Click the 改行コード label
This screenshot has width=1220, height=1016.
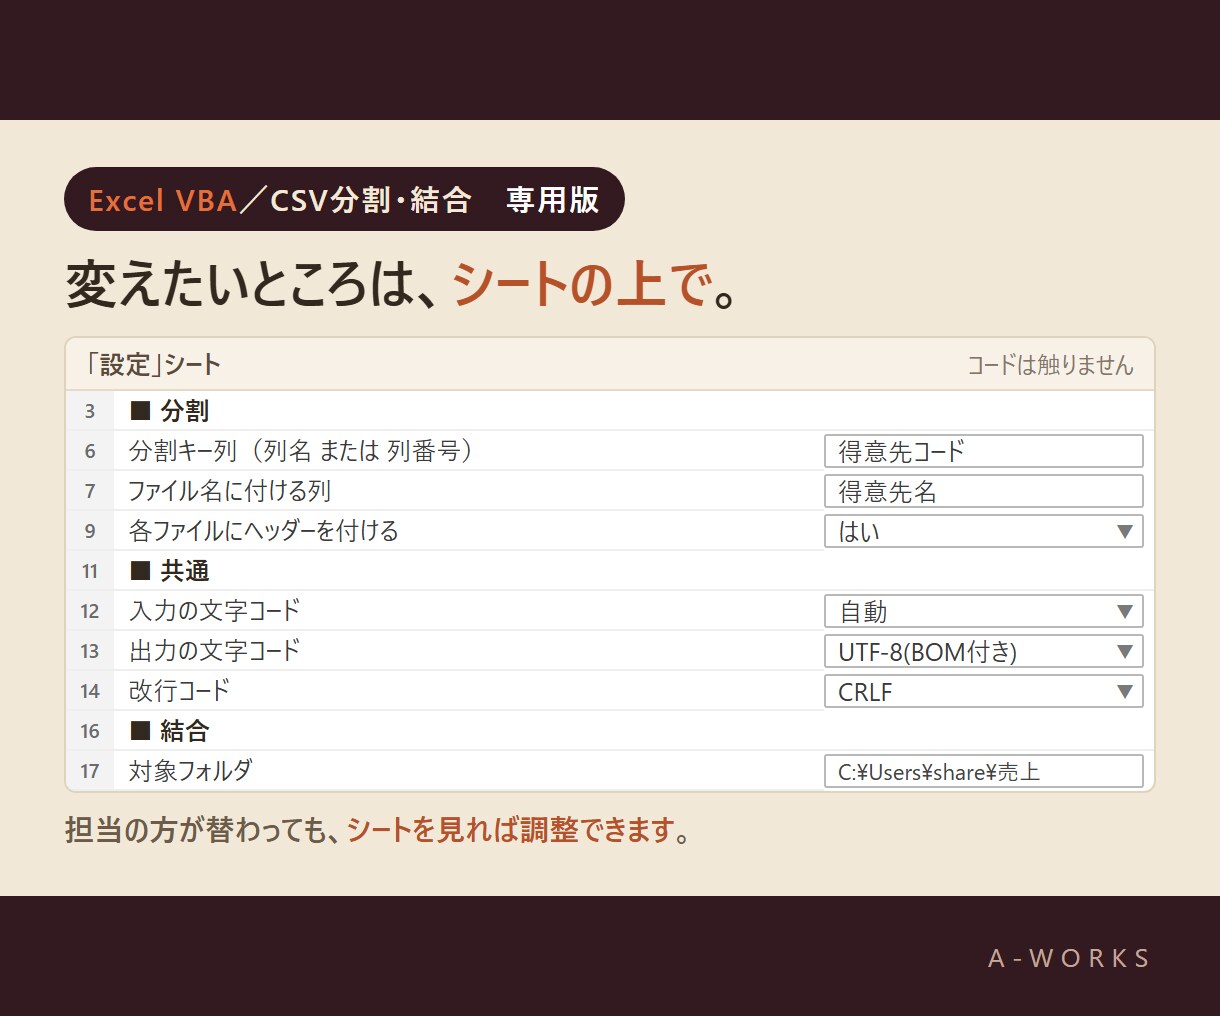[179, 691]
